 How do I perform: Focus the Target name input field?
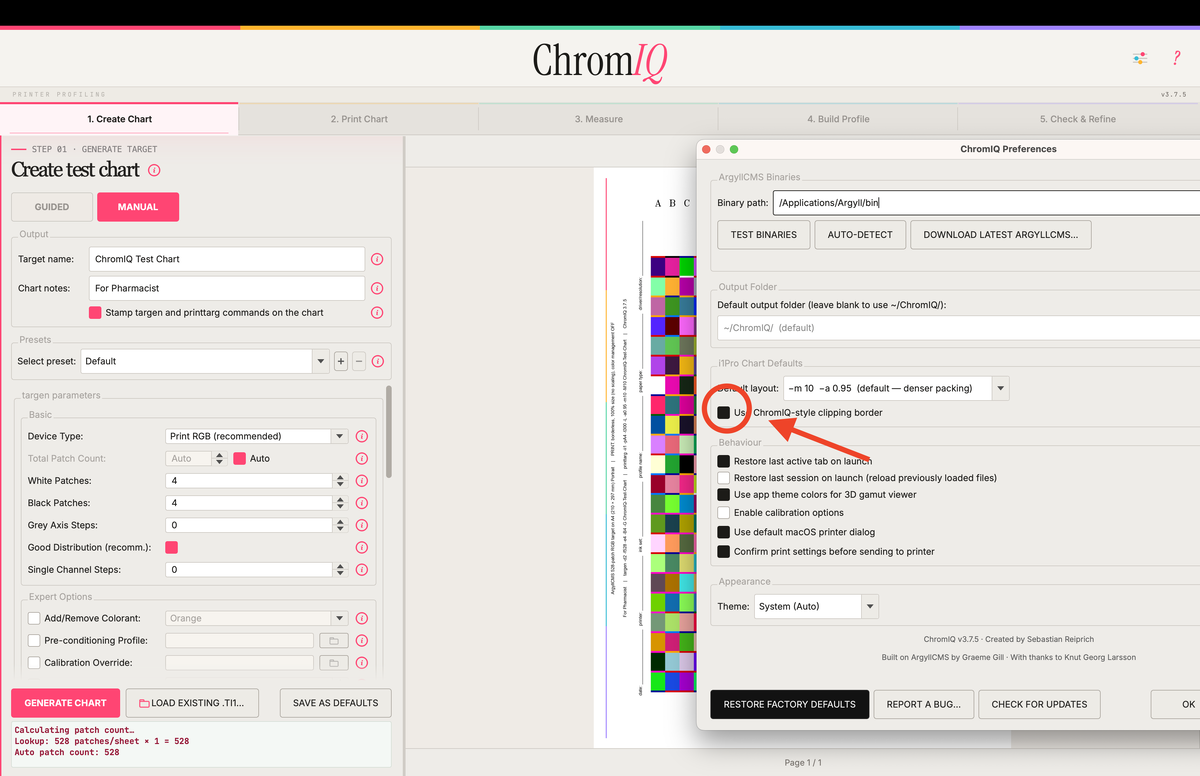click(x=227, y=259)
